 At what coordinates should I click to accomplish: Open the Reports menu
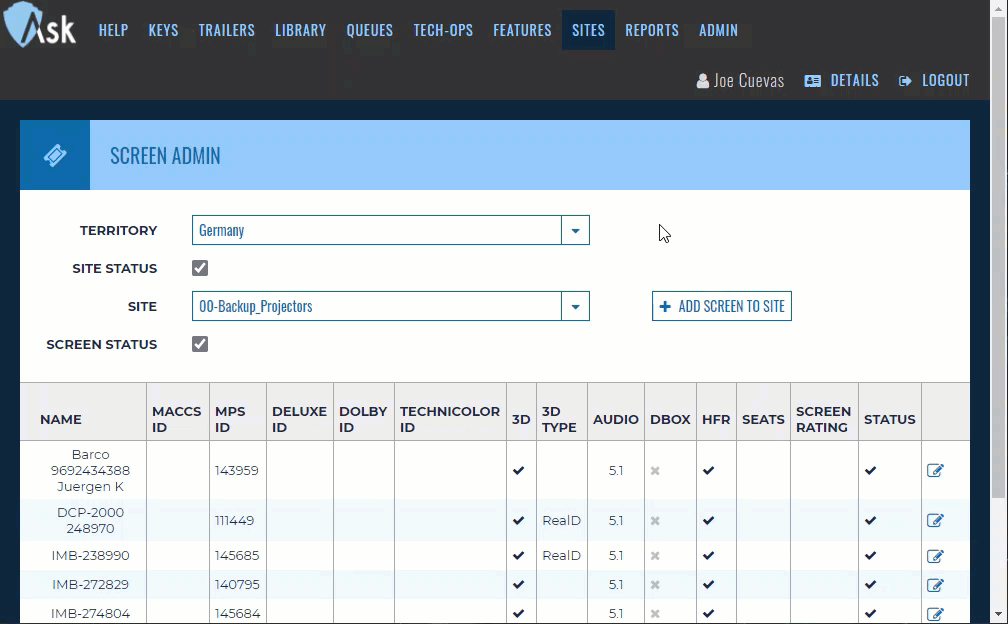651,30
